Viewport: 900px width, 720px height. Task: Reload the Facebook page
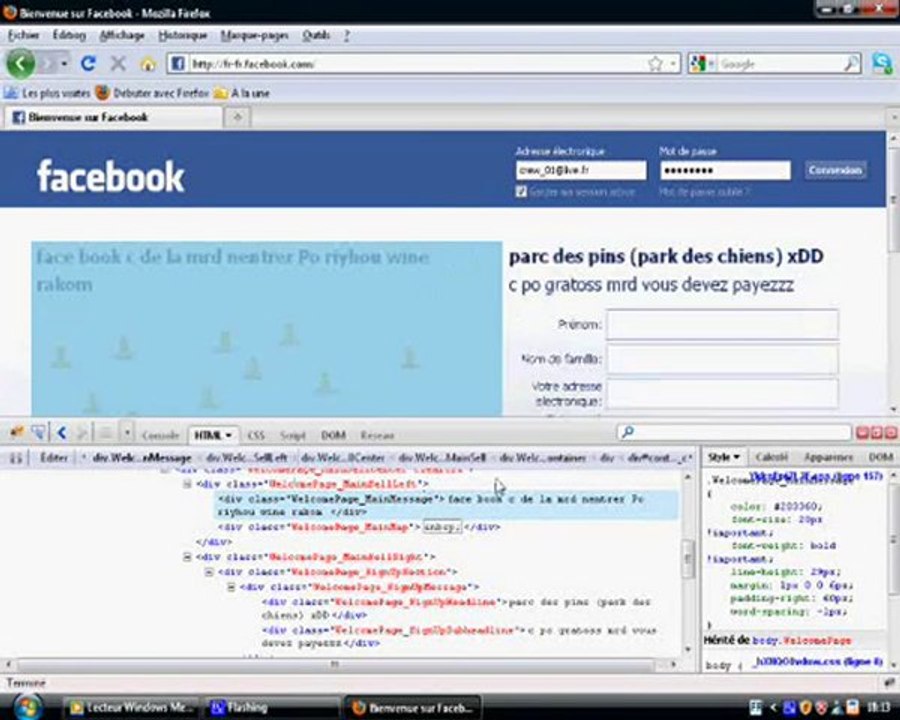88,64
